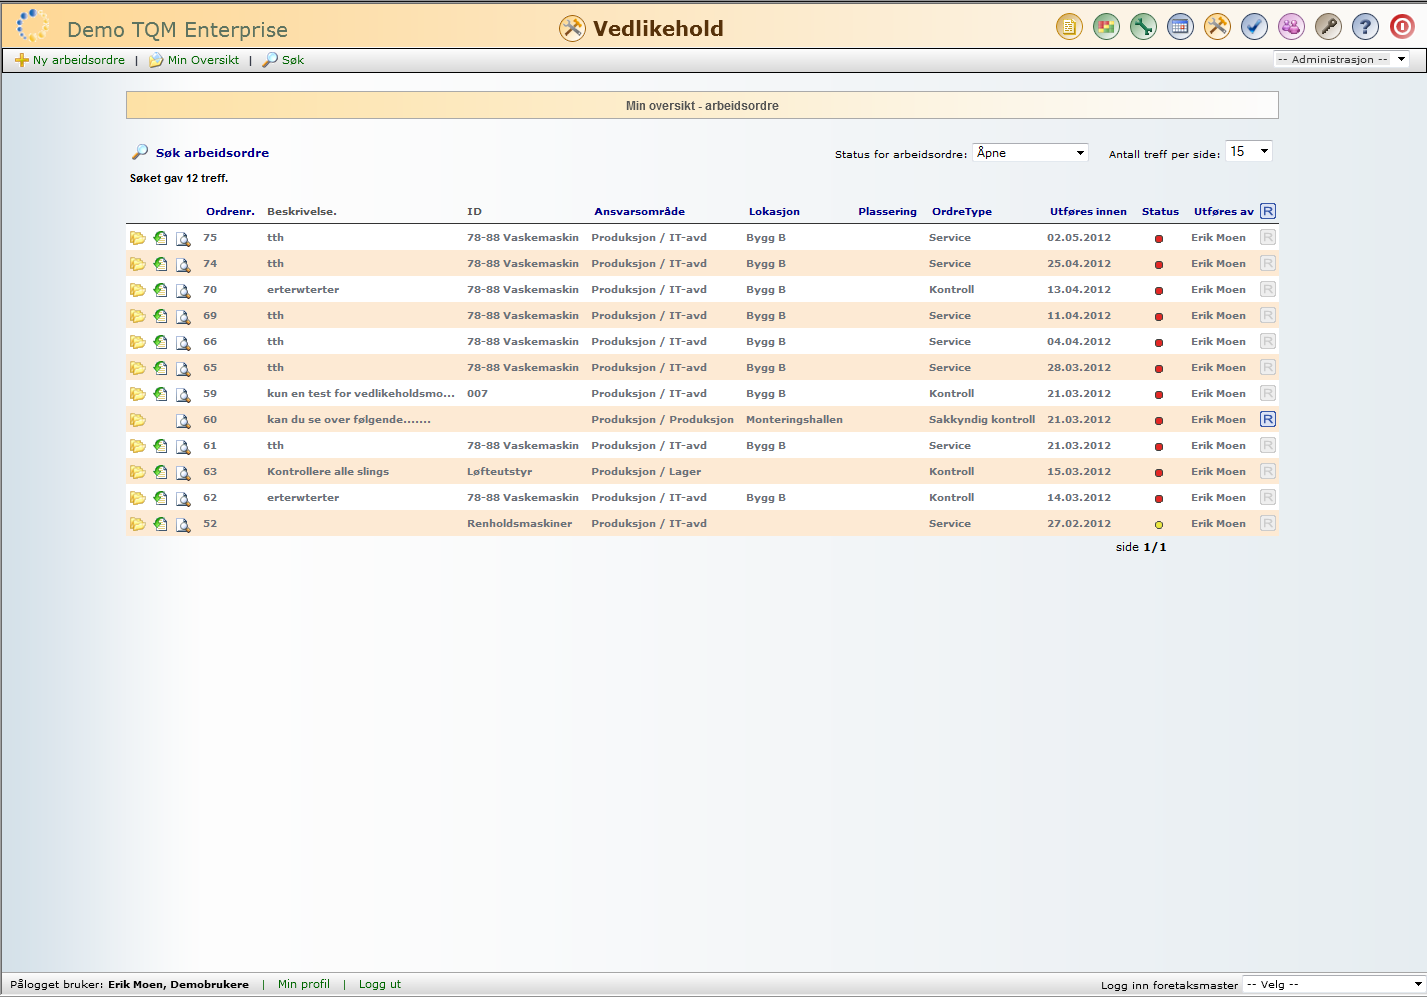This screenshot has height=997, width=1427.
Task: Open Status for arbeidsordre dropdown showing Åpne
Action: (x=1030, y=153)
